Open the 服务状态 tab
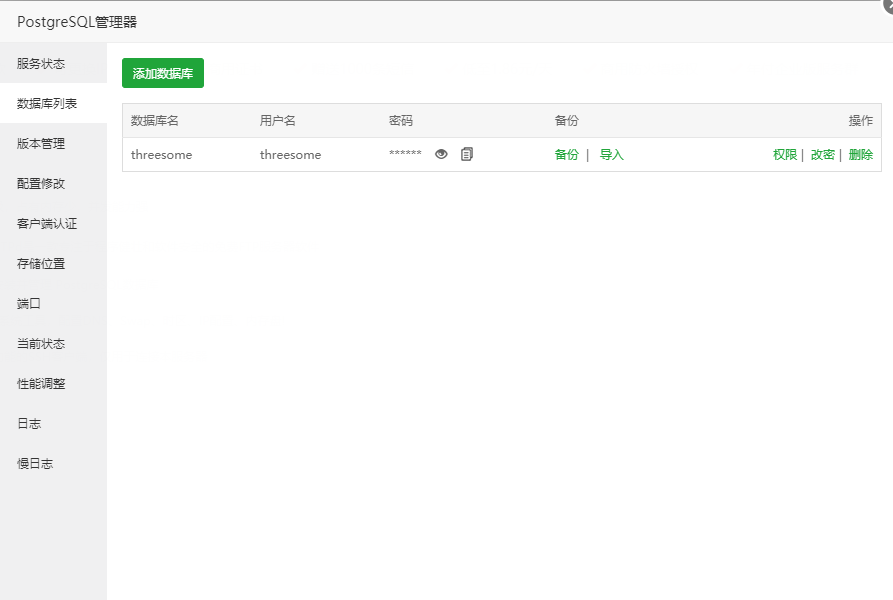The image size is (893, 600). (x=54, y=63)
